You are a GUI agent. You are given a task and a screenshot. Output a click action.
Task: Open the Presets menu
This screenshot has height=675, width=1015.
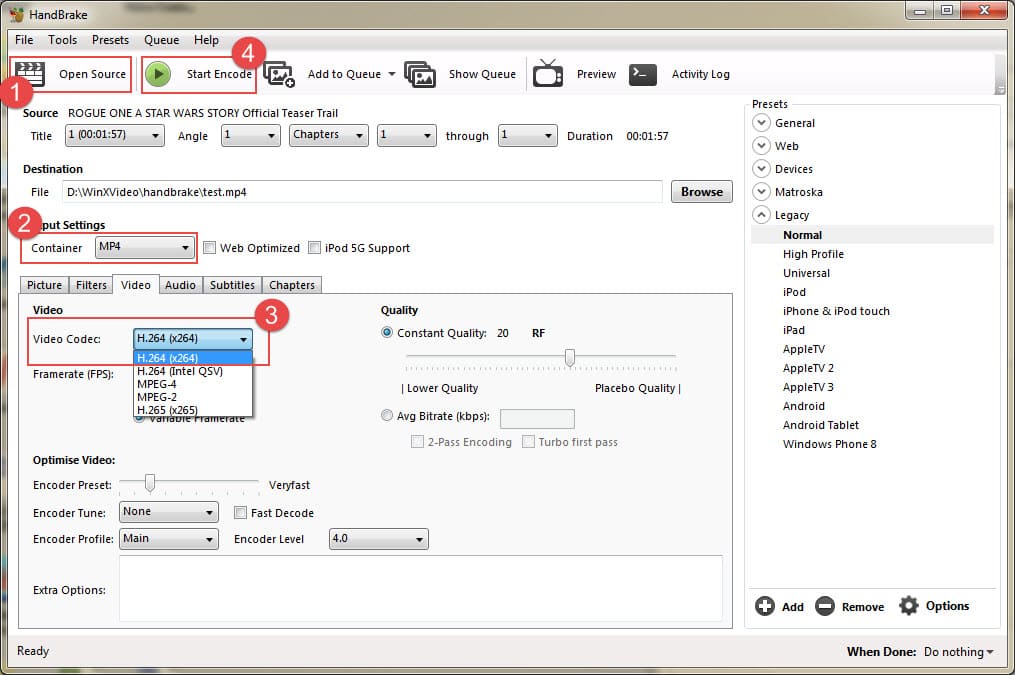[110, 40]
